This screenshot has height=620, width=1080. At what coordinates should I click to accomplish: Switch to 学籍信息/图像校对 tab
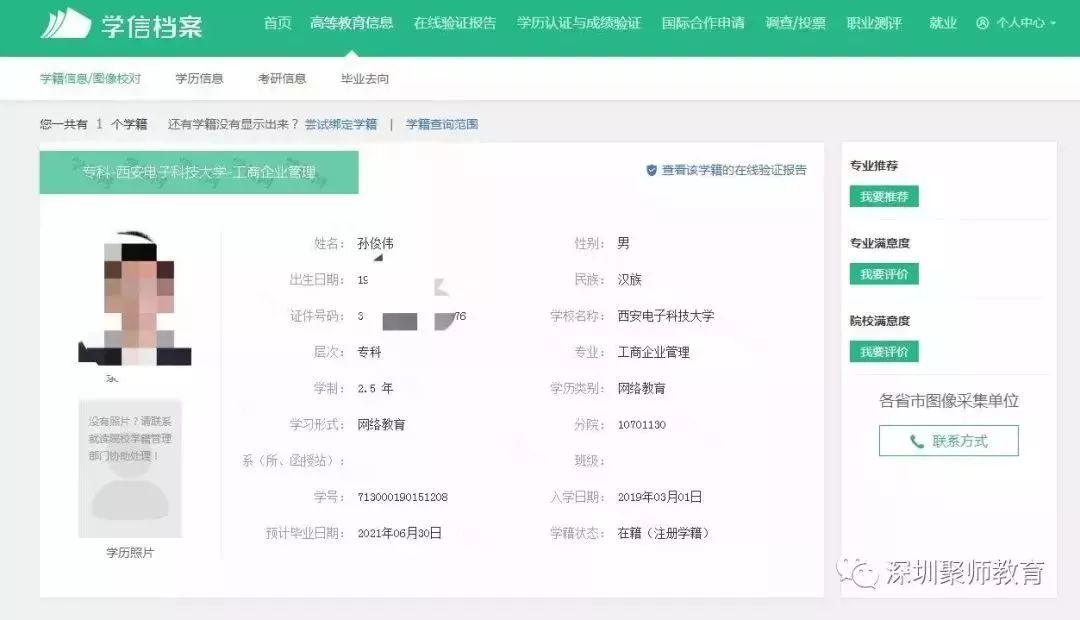click(90, 79)
